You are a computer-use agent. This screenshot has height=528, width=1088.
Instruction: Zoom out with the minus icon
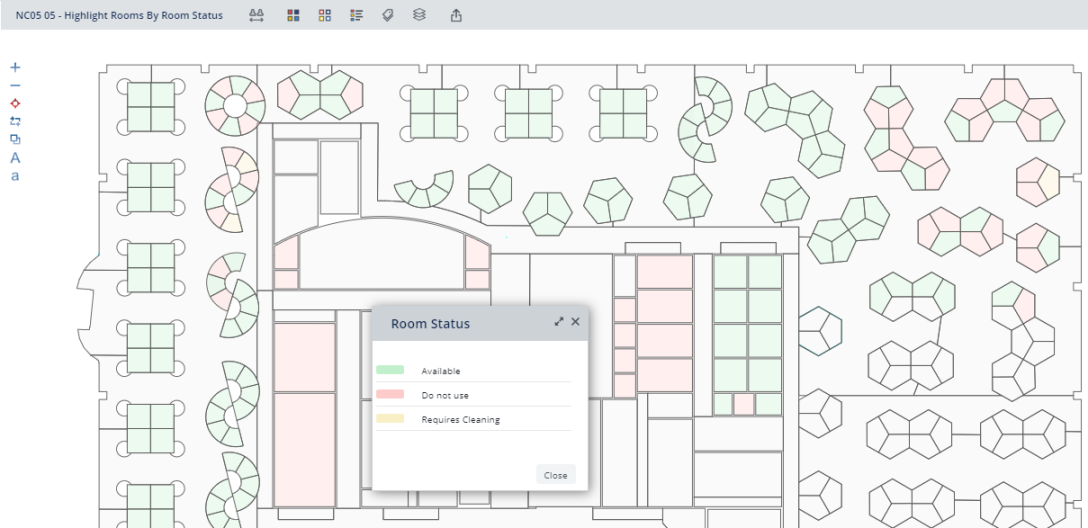pyautogui.click(x=15, y=85)
